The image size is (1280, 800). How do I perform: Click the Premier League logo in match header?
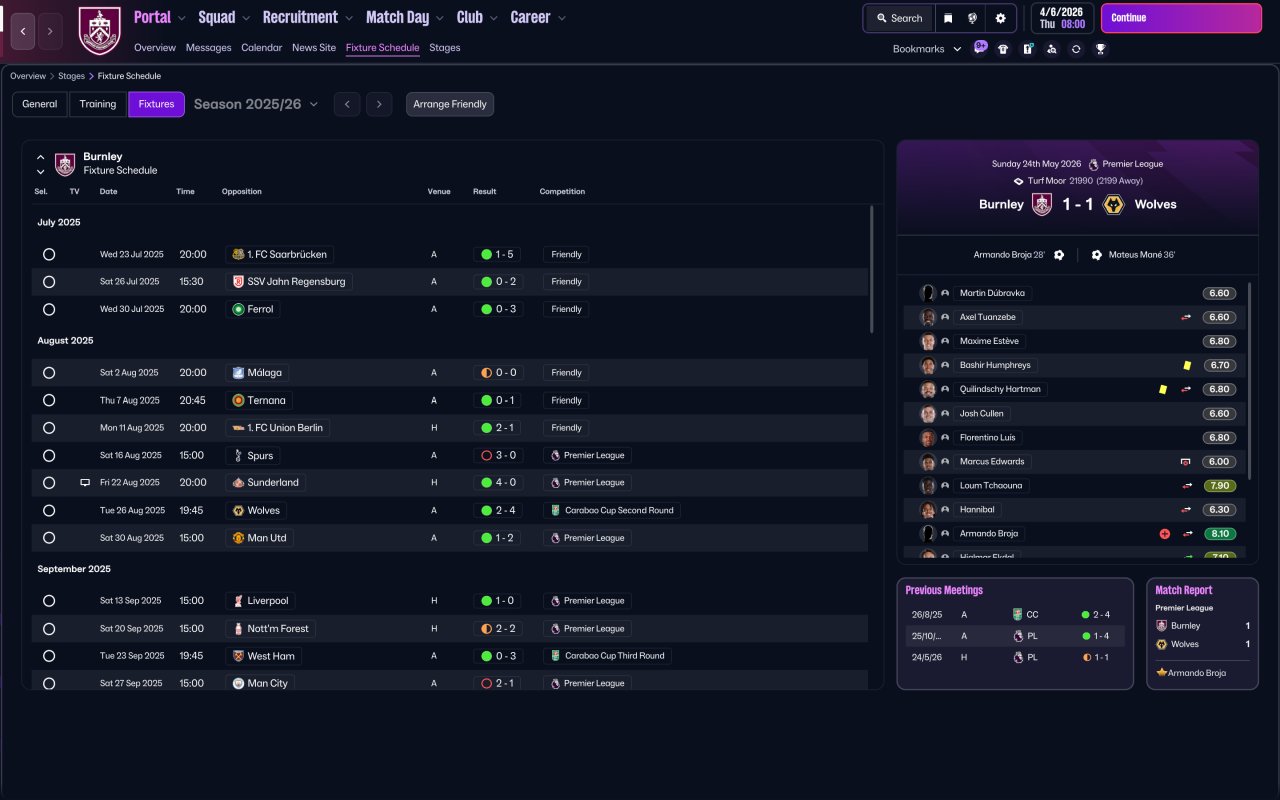pyautogui.click(x=1094, y=164)
